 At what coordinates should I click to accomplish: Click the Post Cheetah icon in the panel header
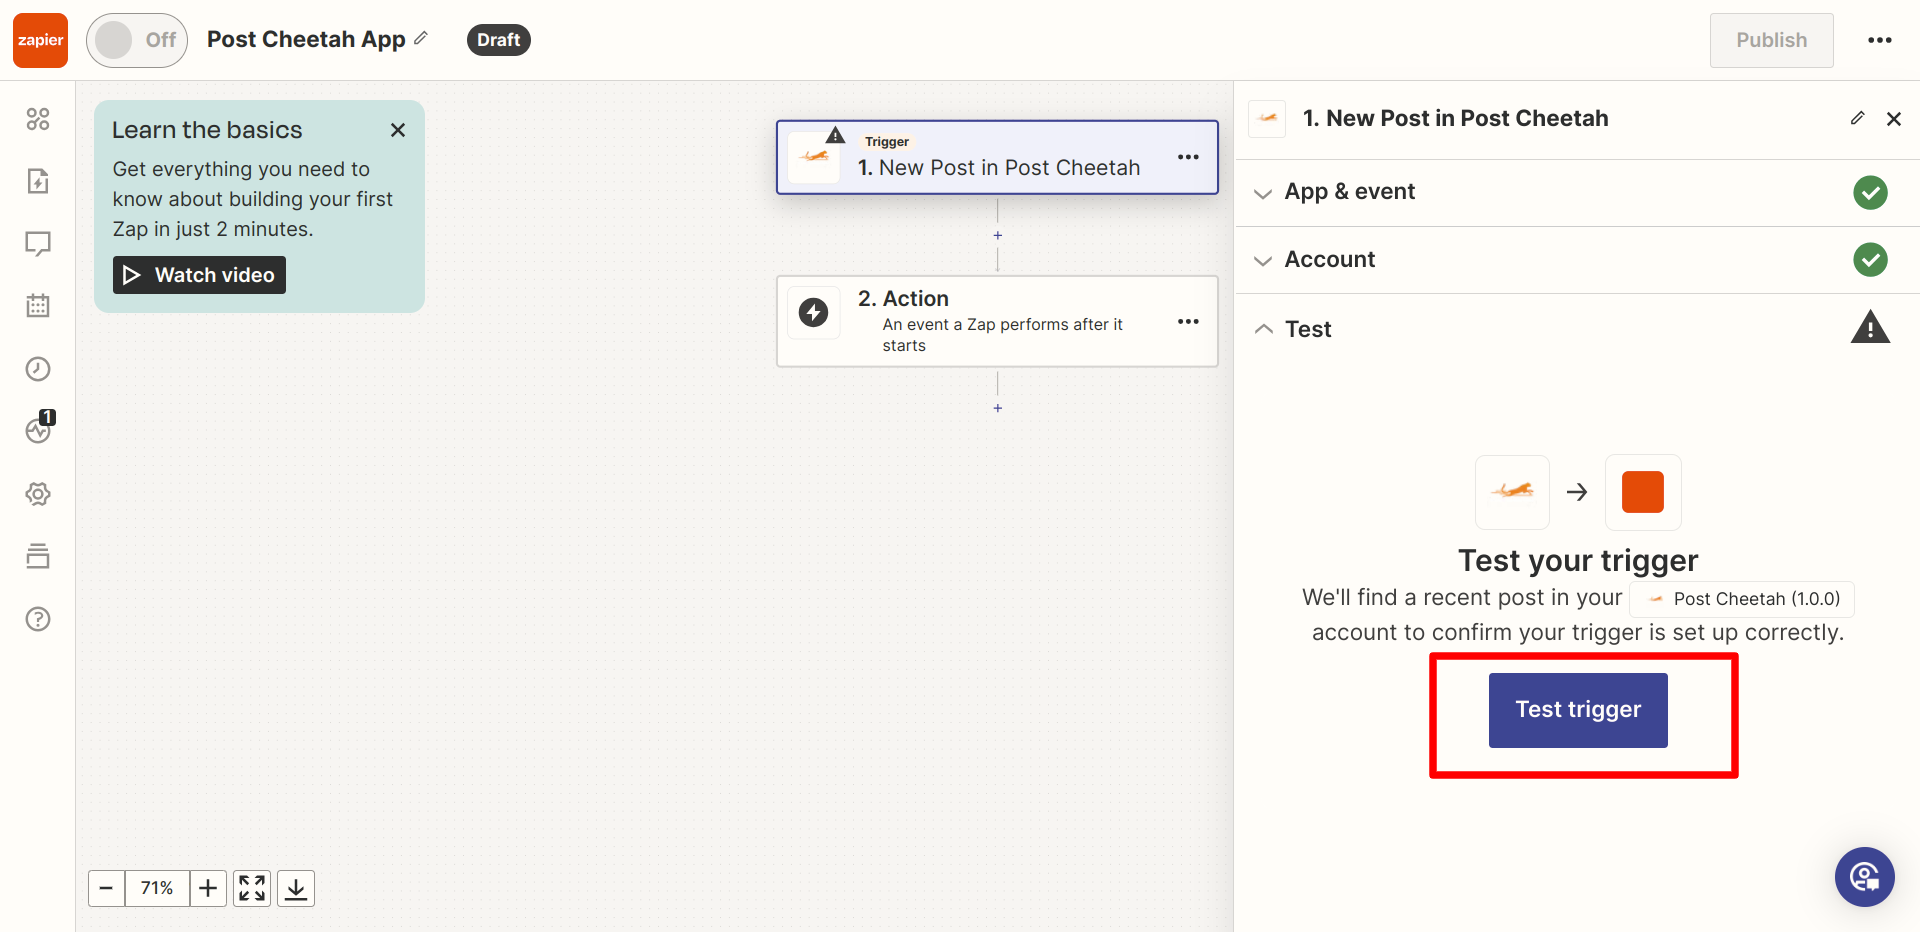(1267, 118)
